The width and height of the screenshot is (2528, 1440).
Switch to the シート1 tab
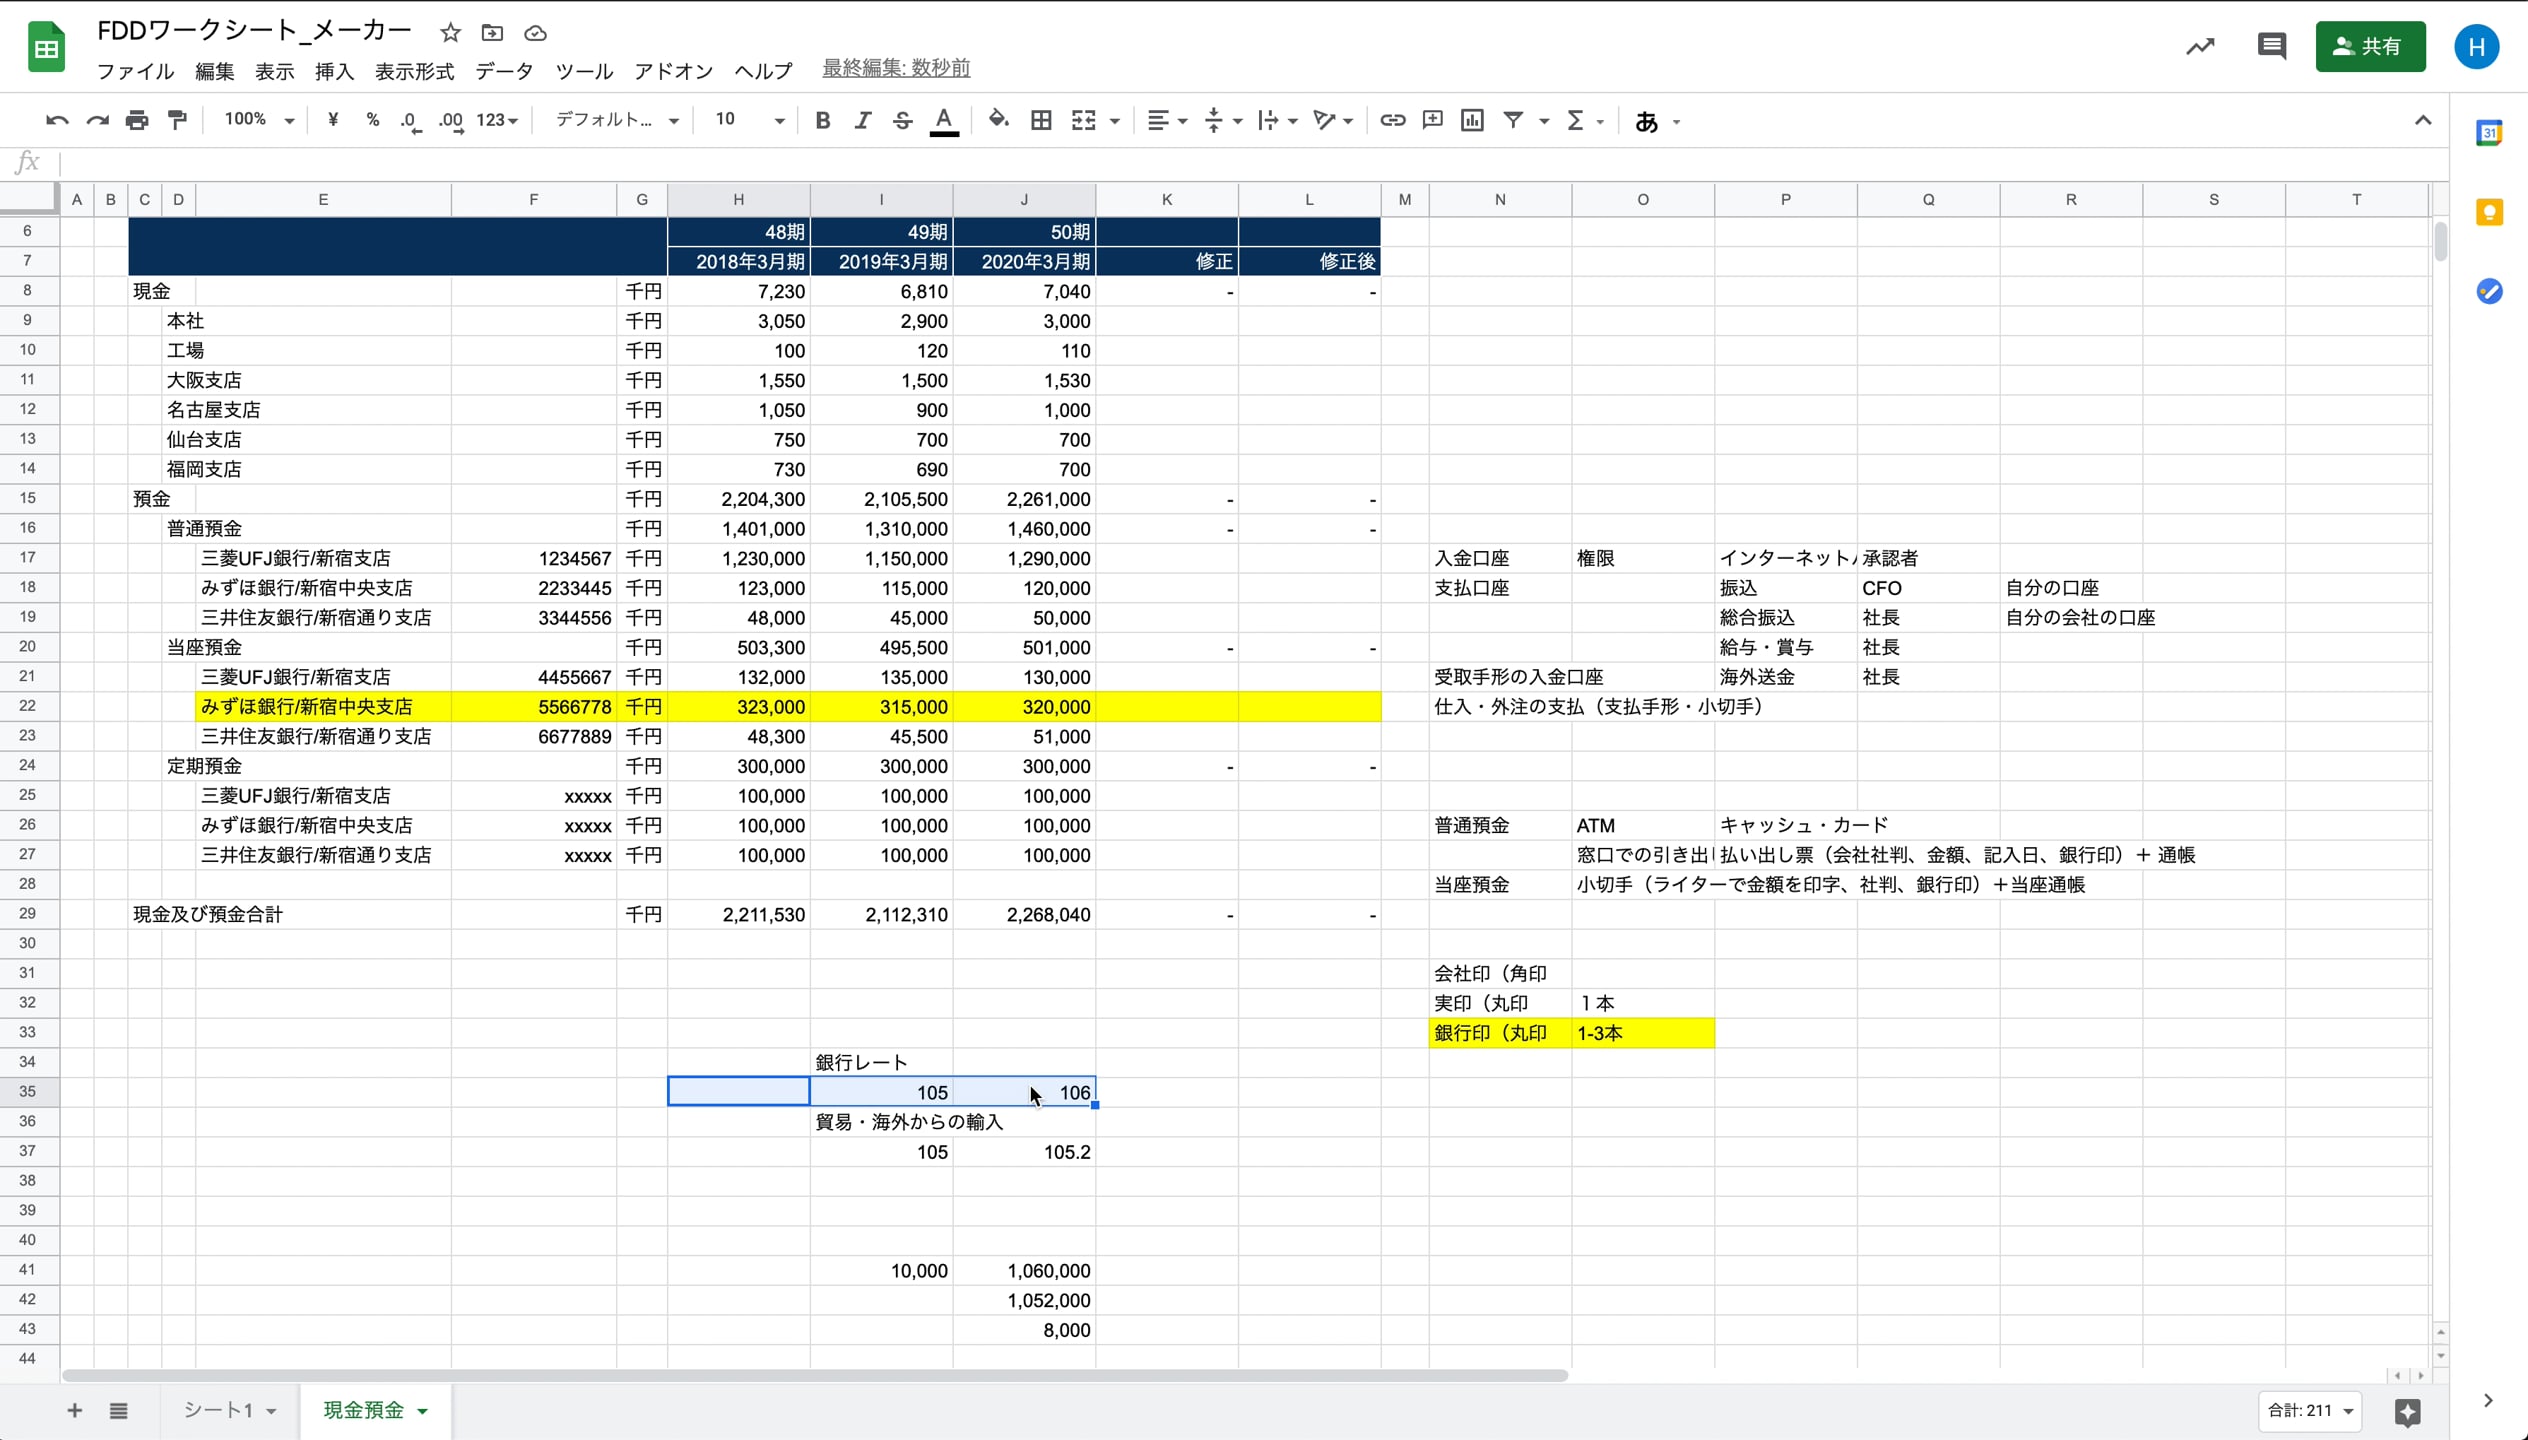click(222, 1410)
